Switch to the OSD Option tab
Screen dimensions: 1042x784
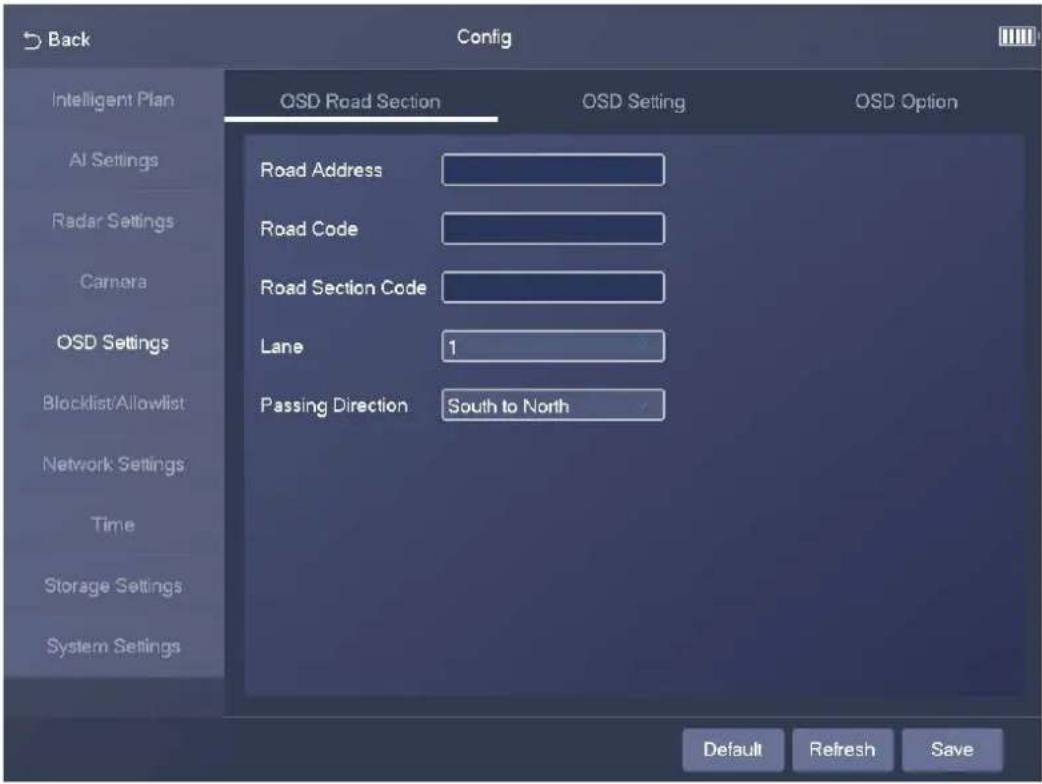(906, 101)
